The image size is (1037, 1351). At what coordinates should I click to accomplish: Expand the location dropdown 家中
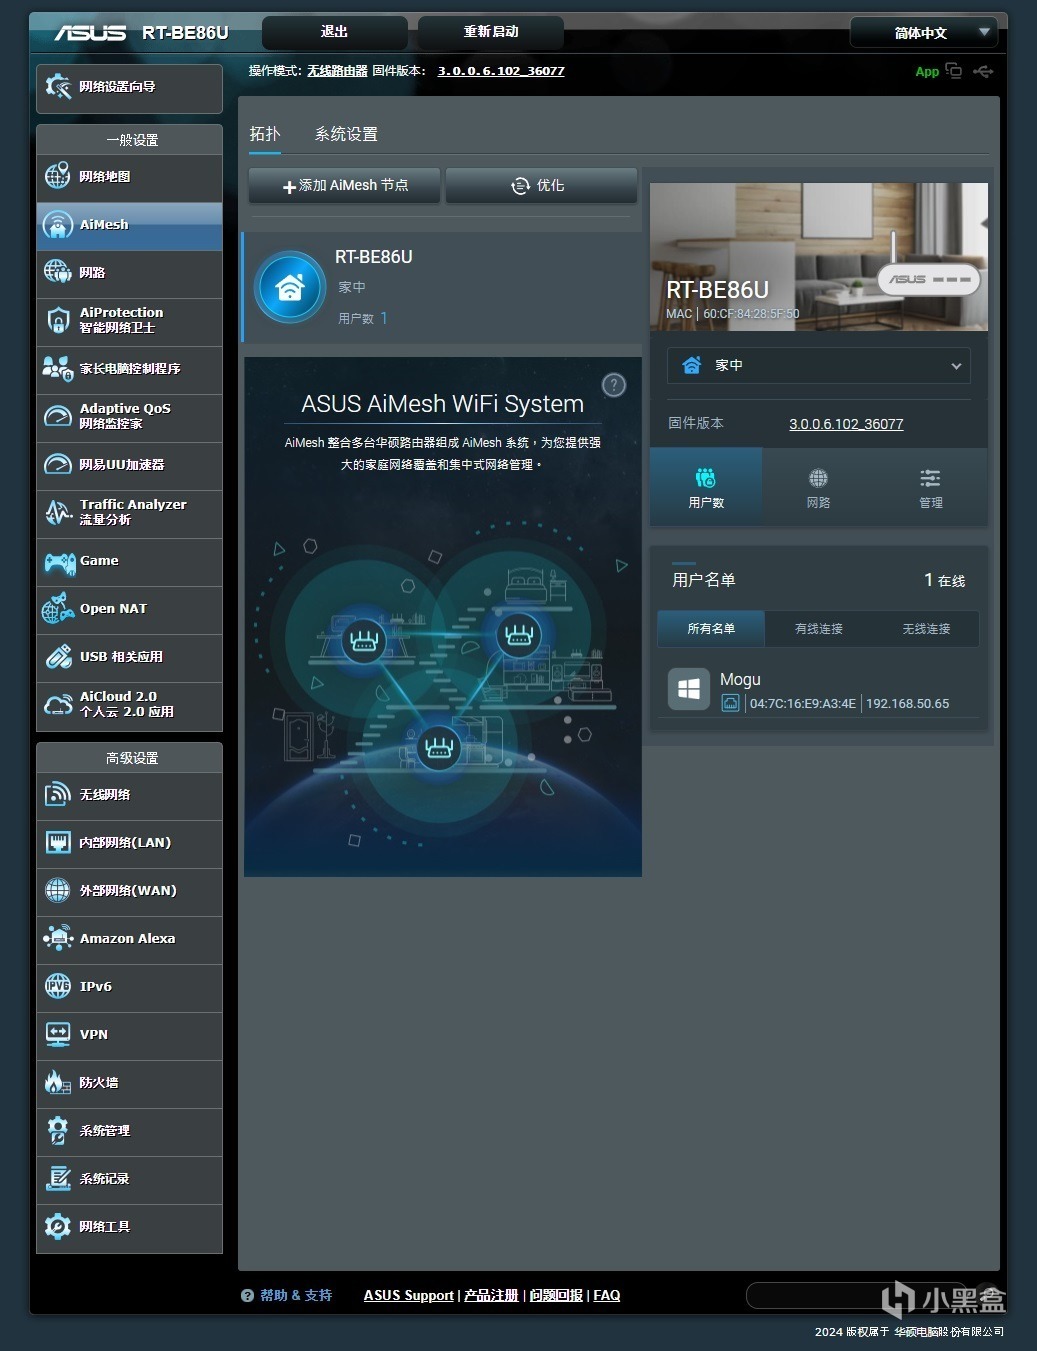(x=818, y=365)
